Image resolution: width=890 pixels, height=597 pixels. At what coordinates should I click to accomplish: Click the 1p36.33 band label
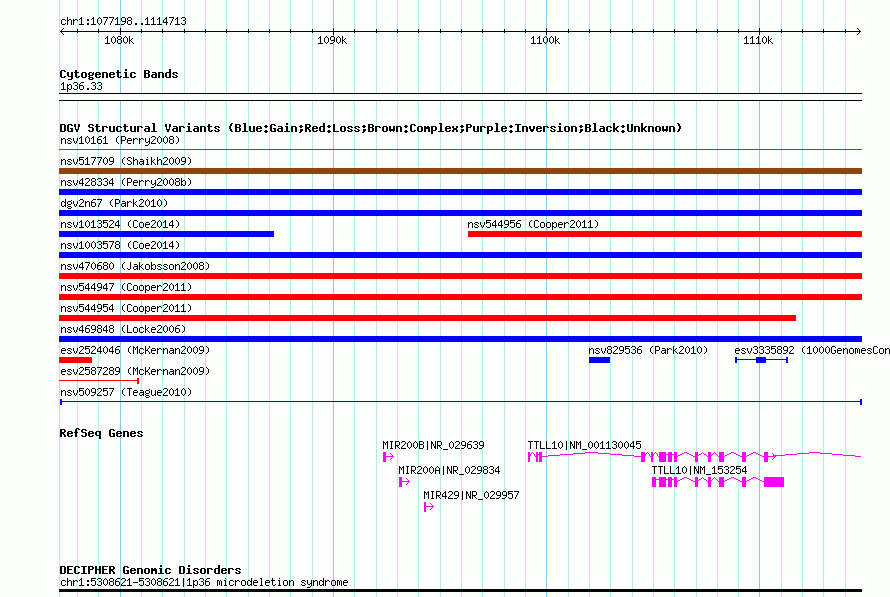click(81, 86)
